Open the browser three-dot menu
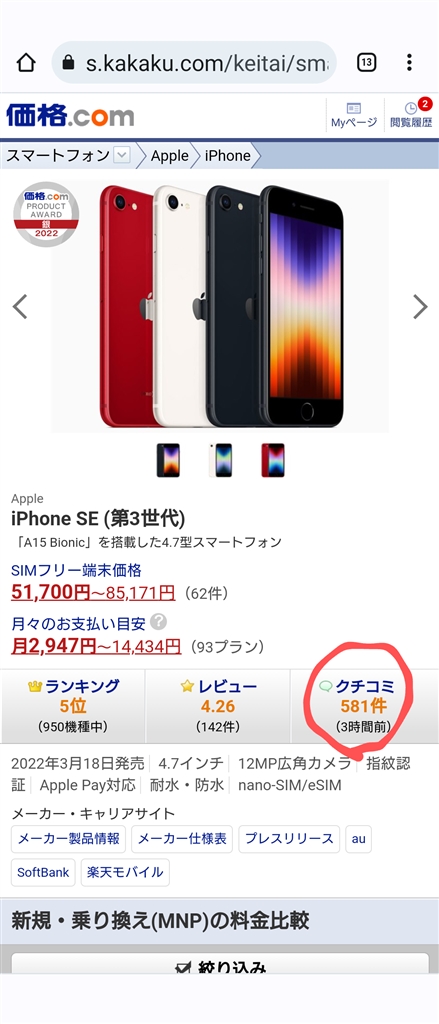The image size is (439, 1024). (409, 63)
